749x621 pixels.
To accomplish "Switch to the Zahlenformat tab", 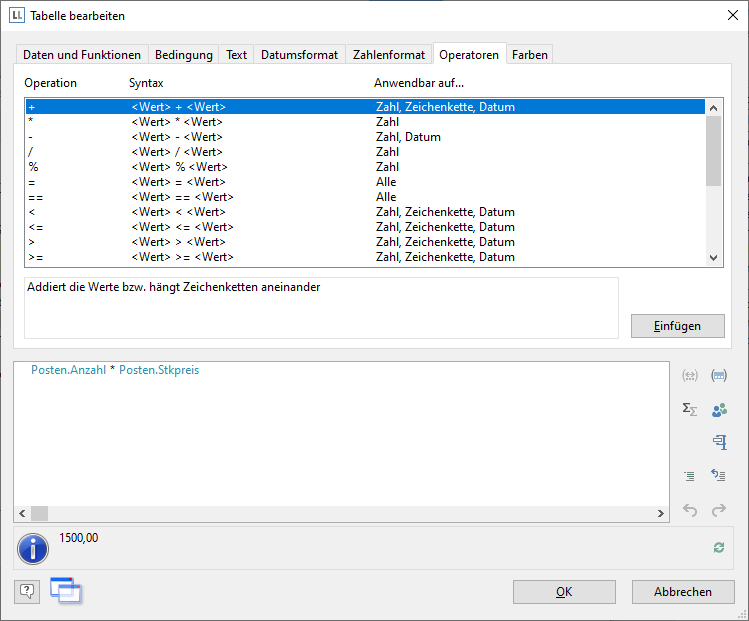I will click(x=389, y=55).
